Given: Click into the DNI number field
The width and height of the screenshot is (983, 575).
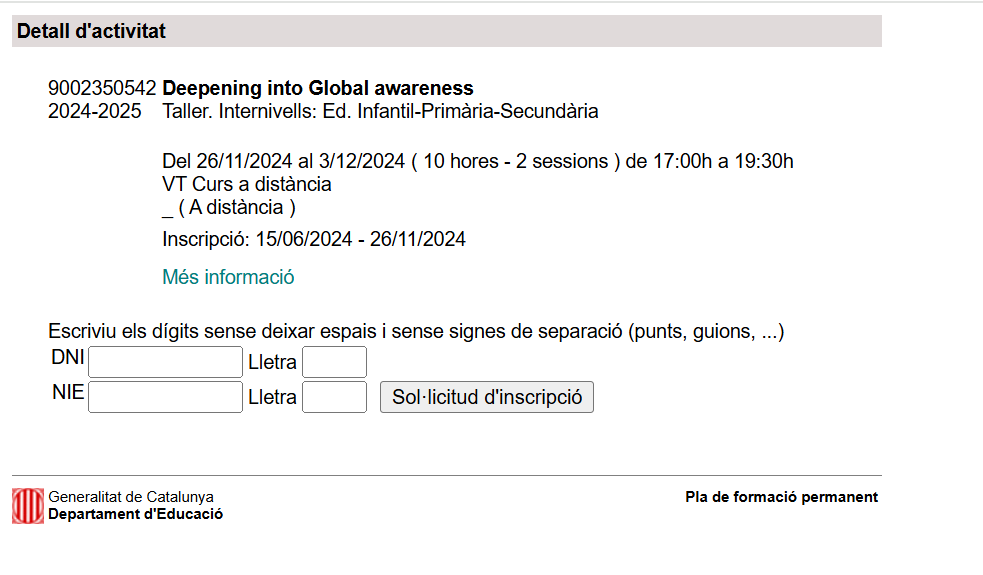Looking at the screenshot, I should 165,362.
